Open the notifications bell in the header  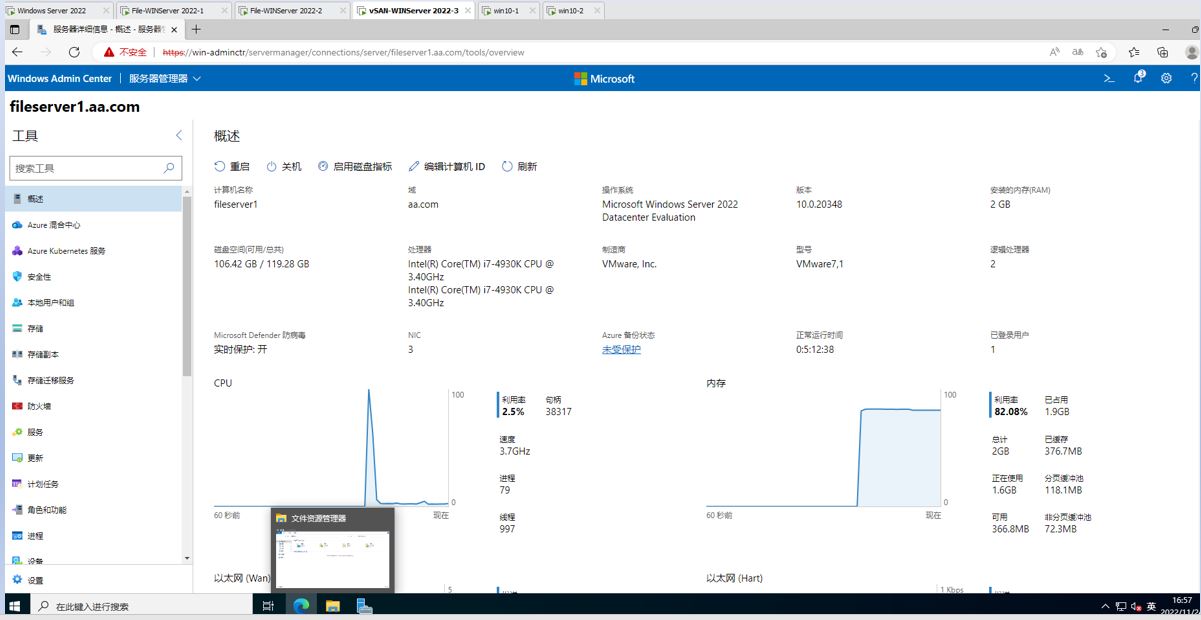tap(1138, 78)
